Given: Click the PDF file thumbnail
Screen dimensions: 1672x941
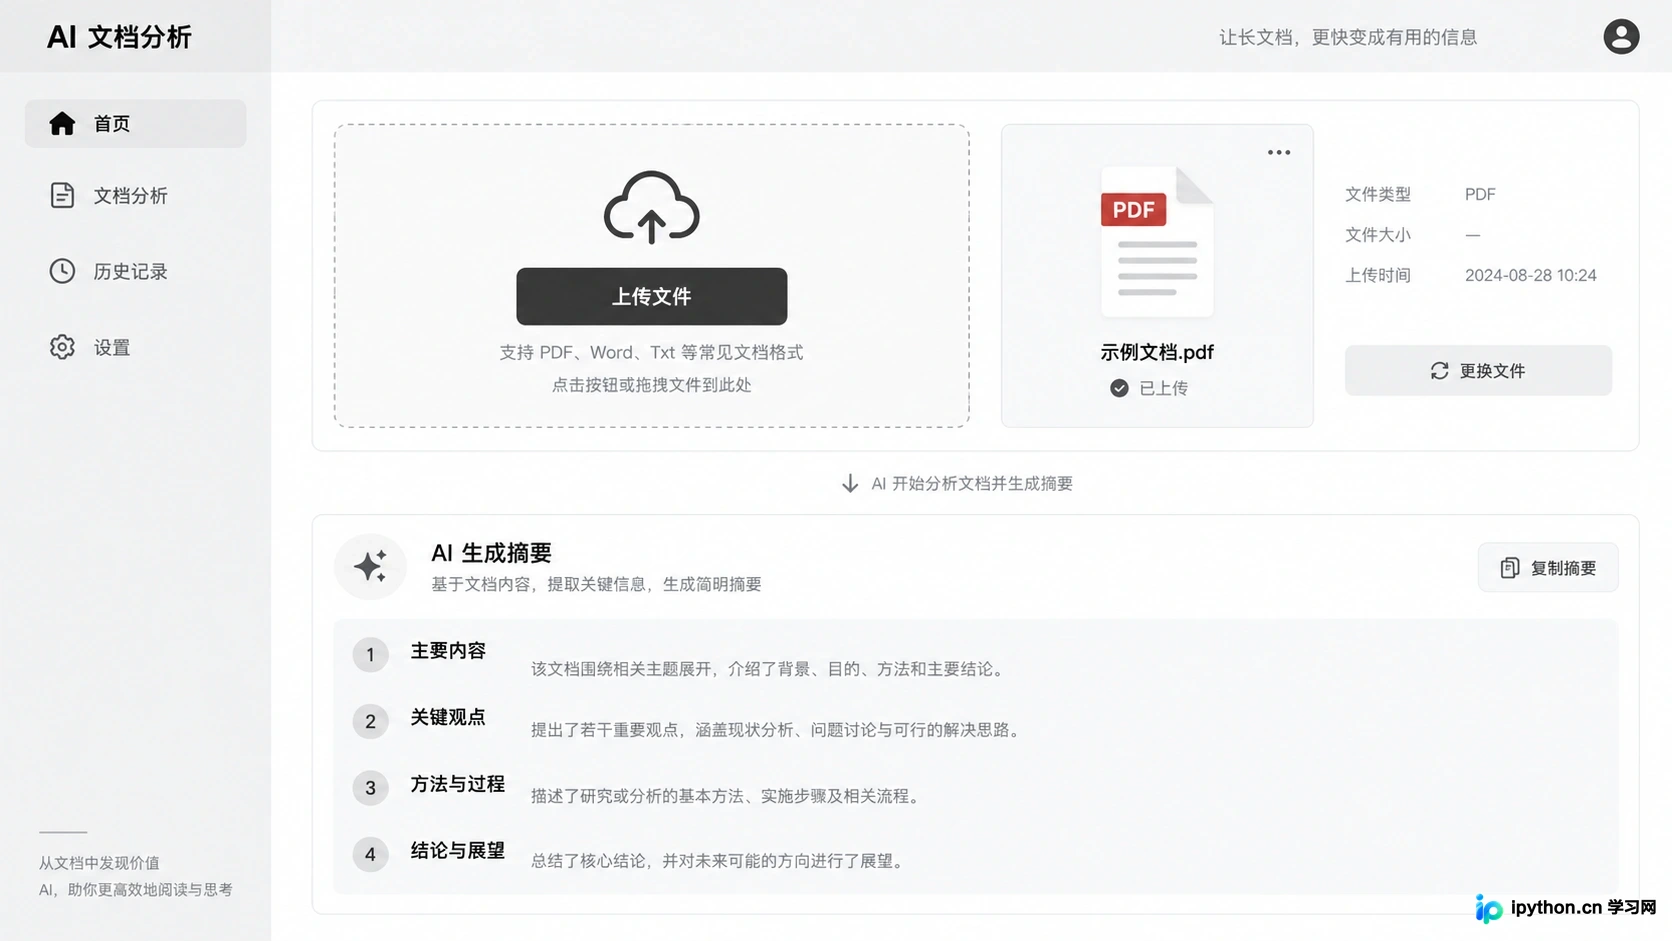Looking at the screenshot, I should click(x=1157, y=242).
